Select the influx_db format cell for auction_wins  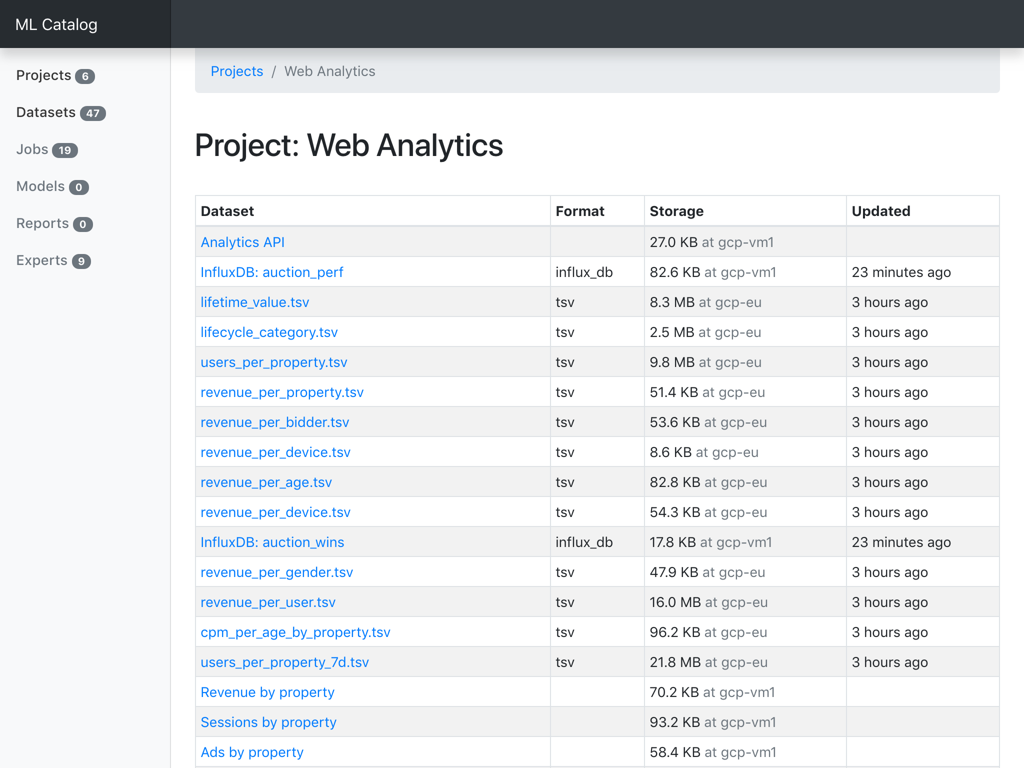(598, 543)
